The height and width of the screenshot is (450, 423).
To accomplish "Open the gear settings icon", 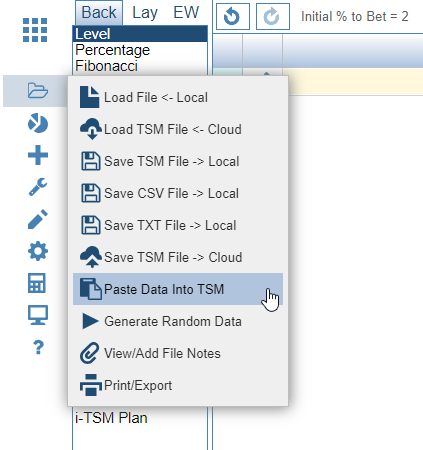I will tap(38, 251).
